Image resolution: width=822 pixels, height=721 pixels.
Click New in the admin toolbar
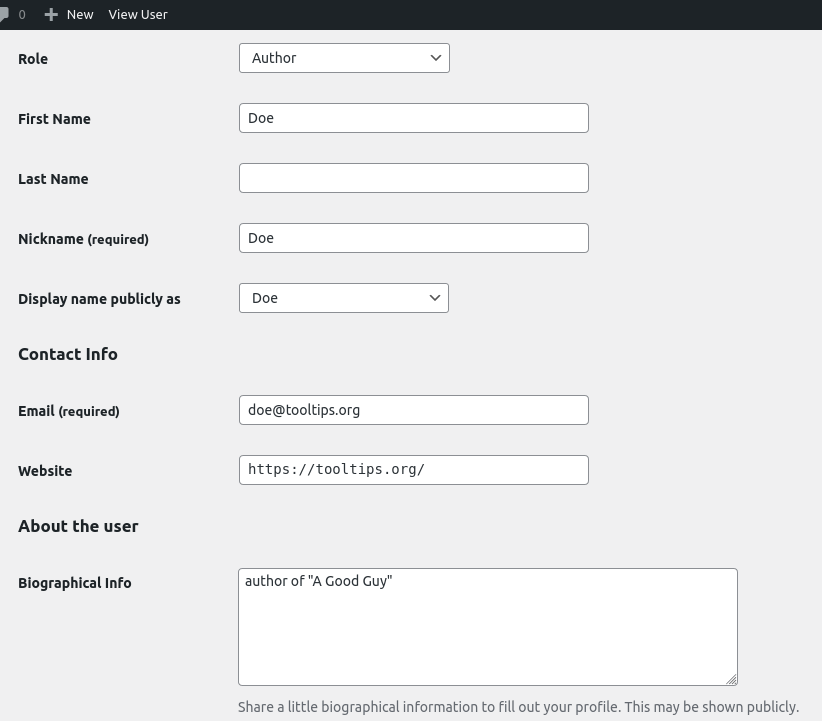[x=79, y=14]
